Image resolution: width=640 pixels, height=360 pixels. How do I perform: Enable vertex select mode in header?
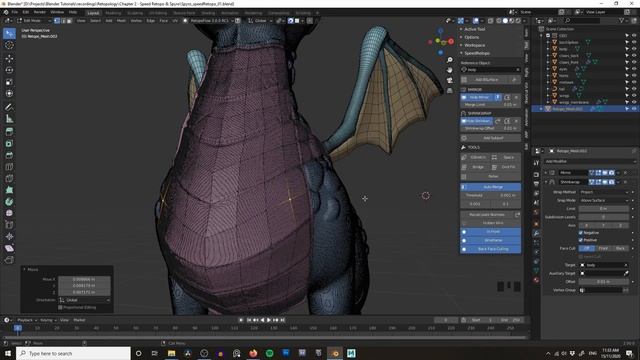(57, 20)
